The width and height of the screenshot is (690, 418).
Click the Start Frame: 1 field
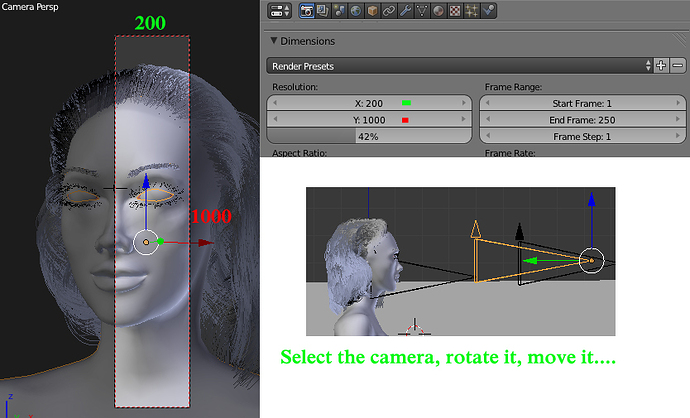coord(583,103)
